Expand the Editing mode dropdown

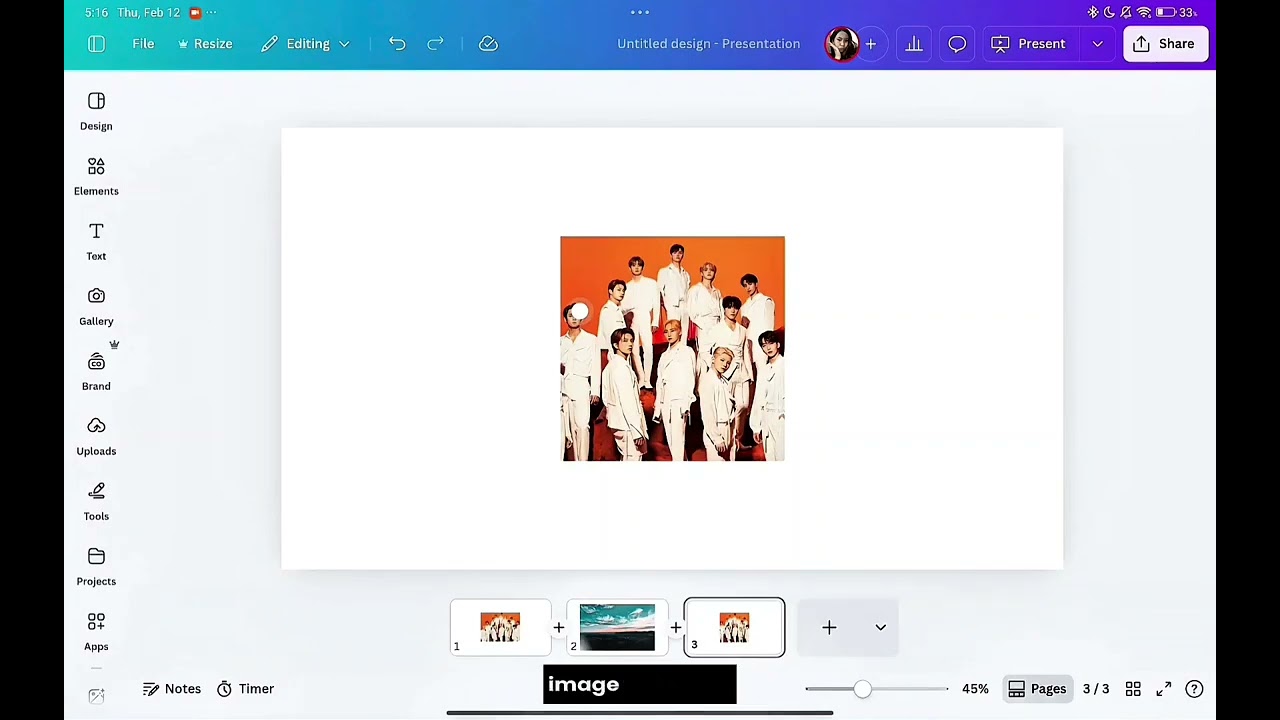point(305,44)
